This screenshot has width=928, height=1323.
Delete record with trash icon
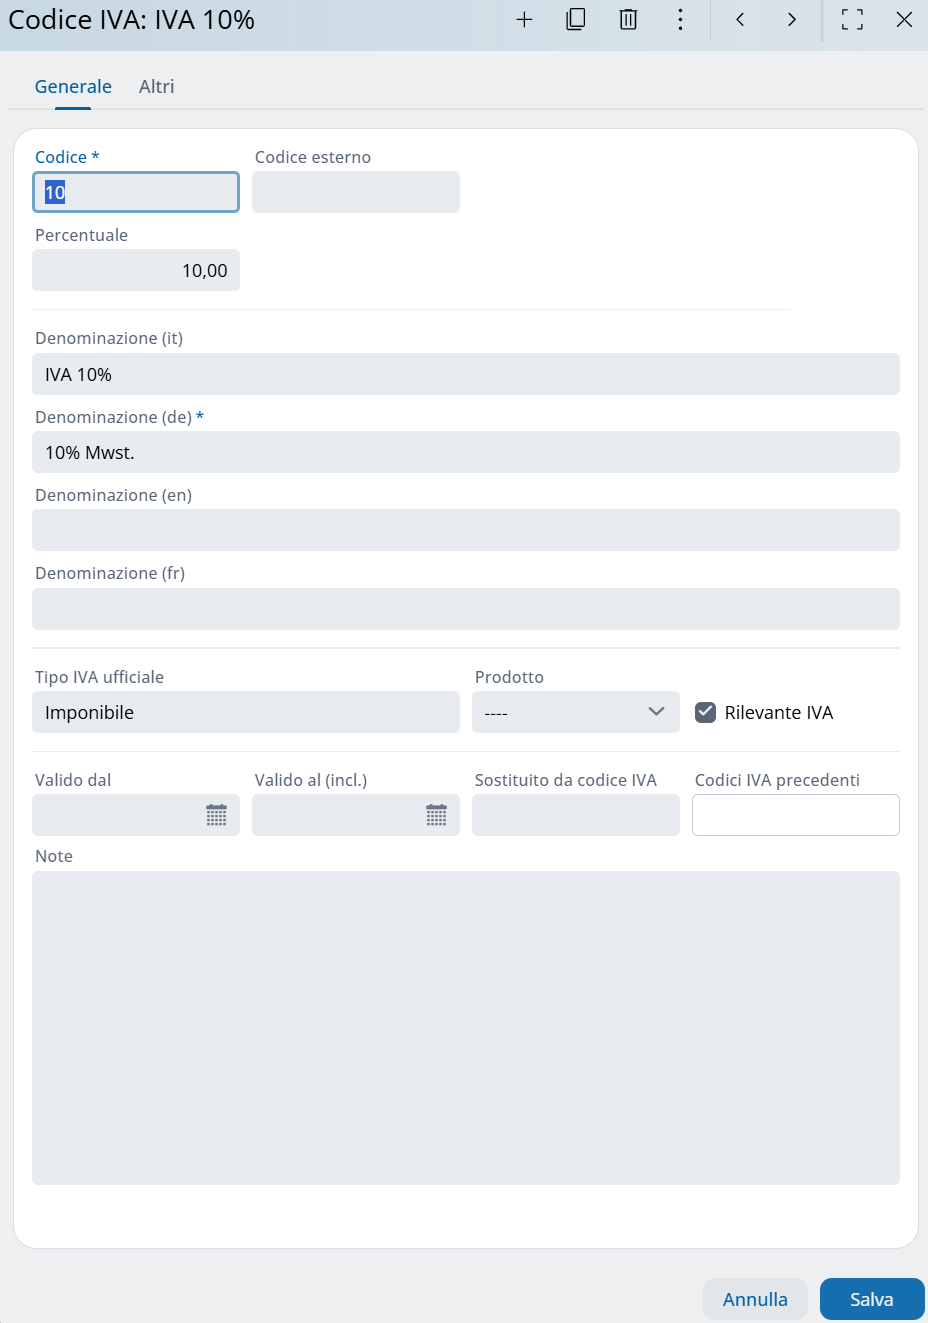(628, 20)
